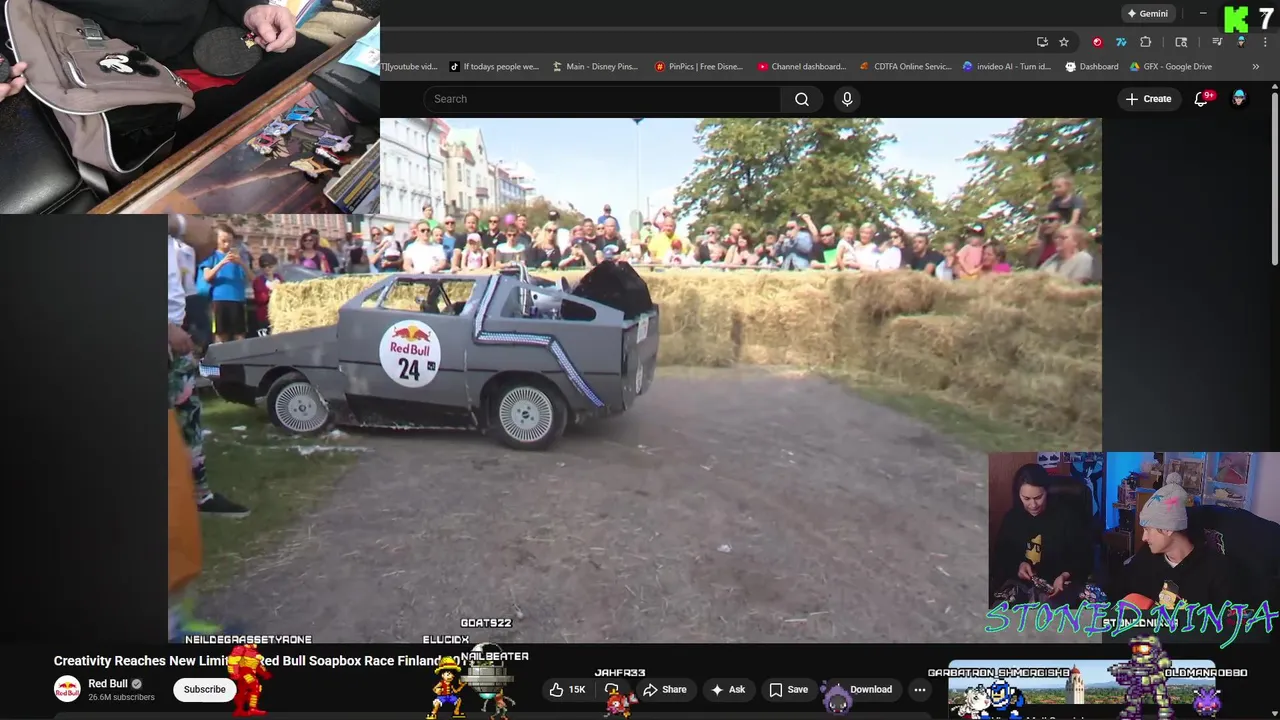Screen dimensions: 1280x720
Task: Open YouTube Create button
Action: click(x=1148, y=99)
